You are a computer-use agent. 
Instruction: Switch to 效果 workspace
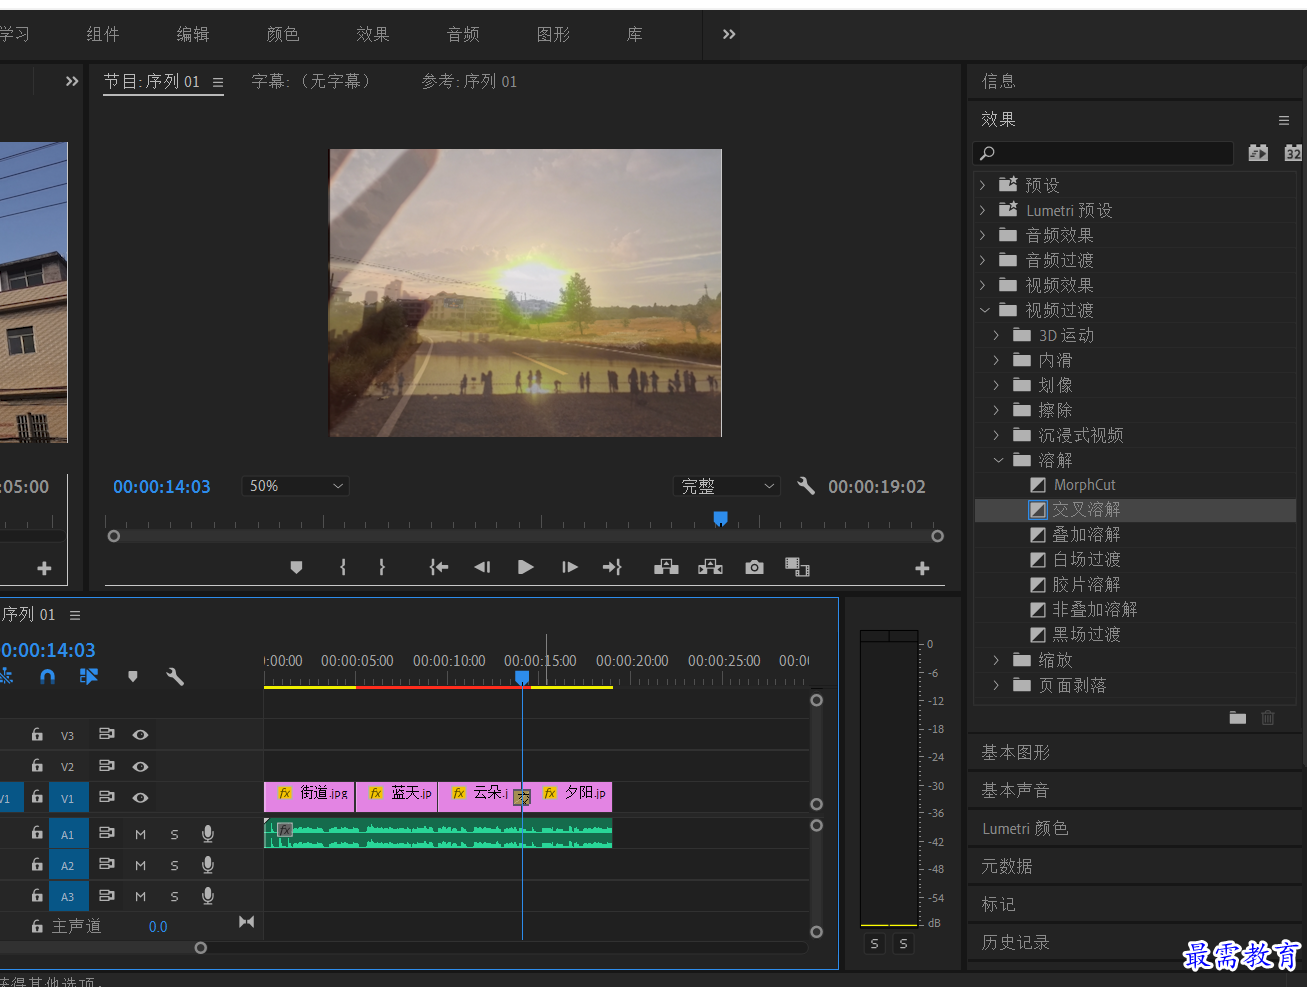click(x=373, y=34)
